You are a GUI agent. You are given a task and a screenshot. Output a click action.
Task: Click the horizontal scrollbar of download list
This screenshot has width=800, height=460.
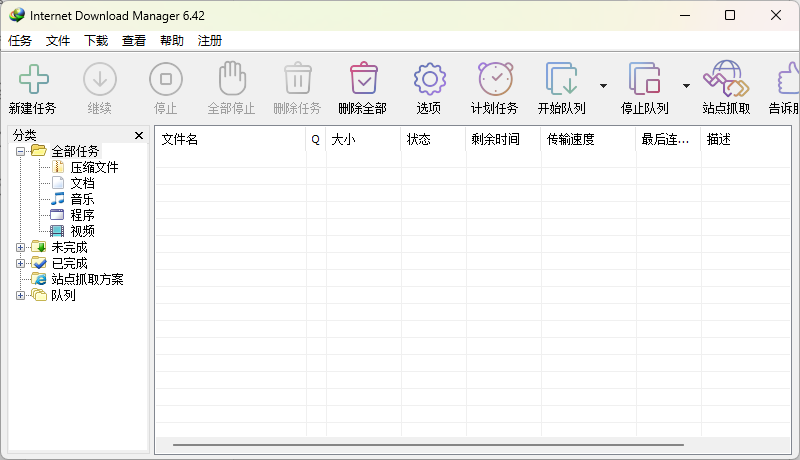click(428, 444)
